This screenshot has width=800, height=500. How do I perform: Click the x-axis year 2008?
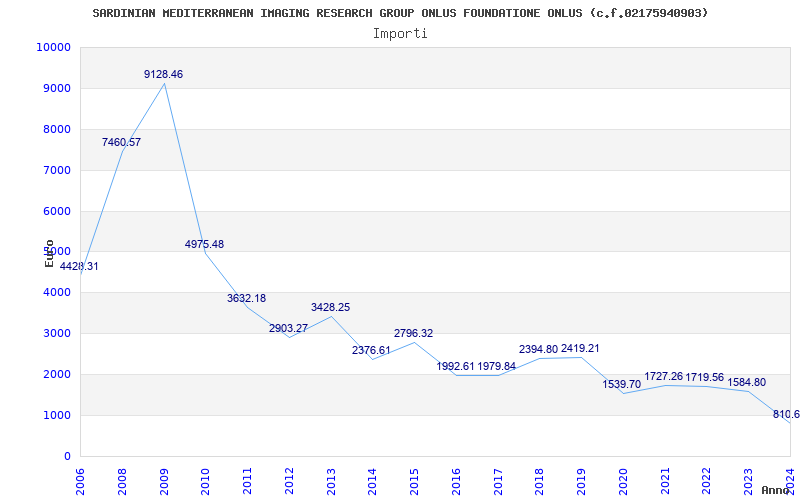122,481
